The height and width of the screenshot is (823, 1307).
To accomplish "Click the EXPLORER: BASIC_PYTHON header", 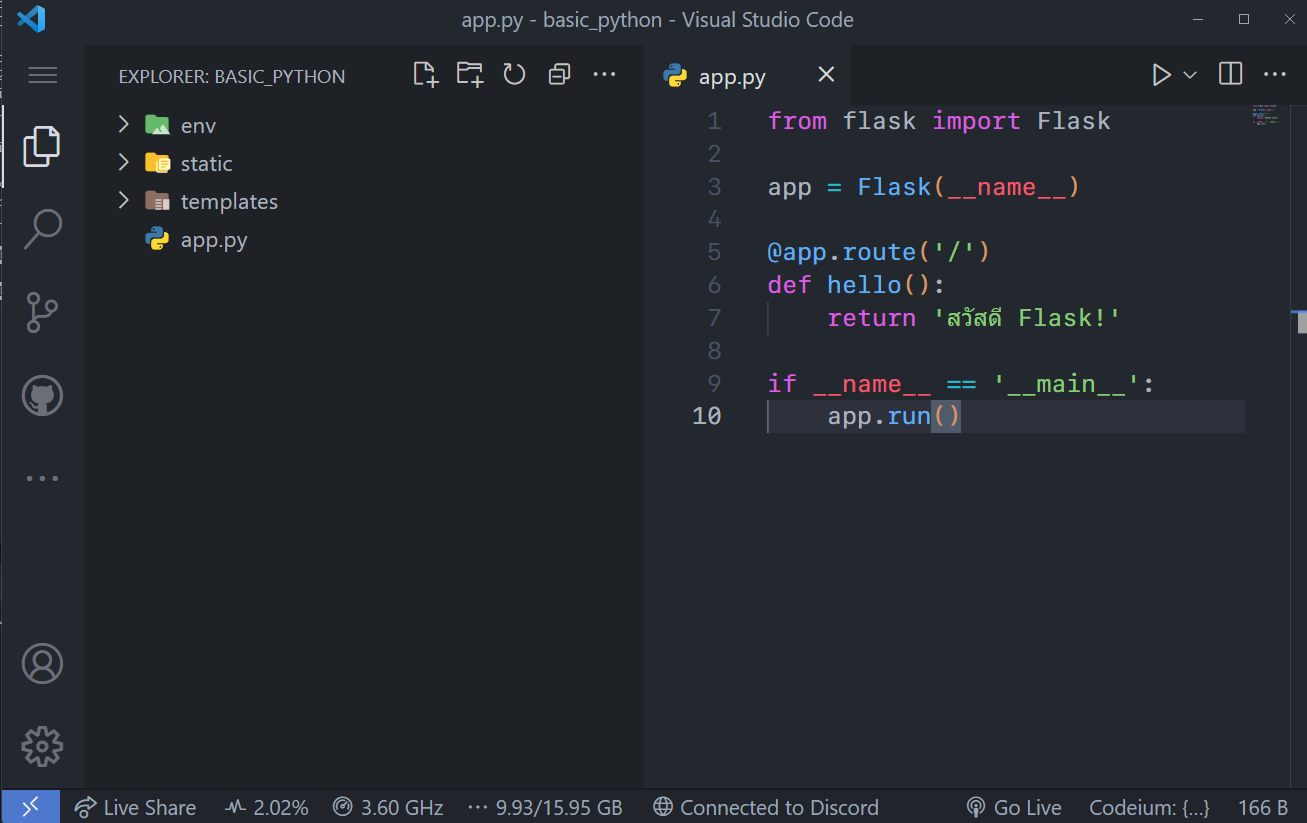I will [x=232, y=76].
